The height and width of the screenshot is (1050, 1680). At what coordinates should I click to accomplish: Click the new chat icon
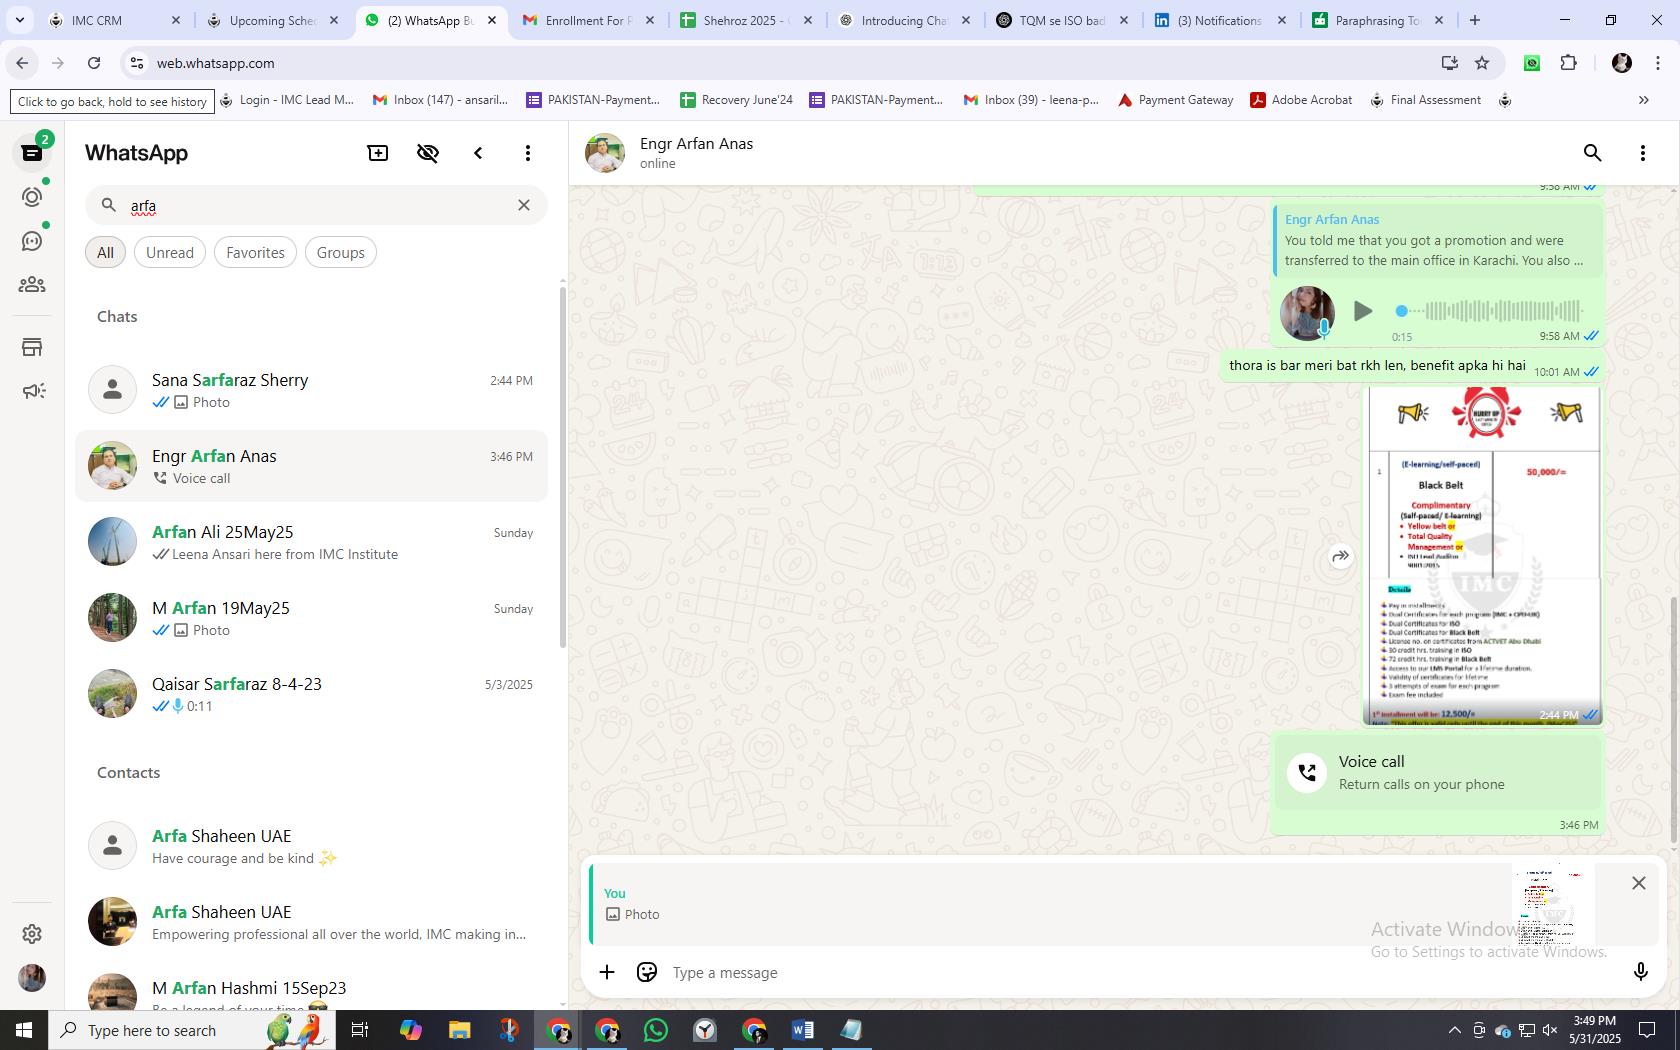point(378,153)
